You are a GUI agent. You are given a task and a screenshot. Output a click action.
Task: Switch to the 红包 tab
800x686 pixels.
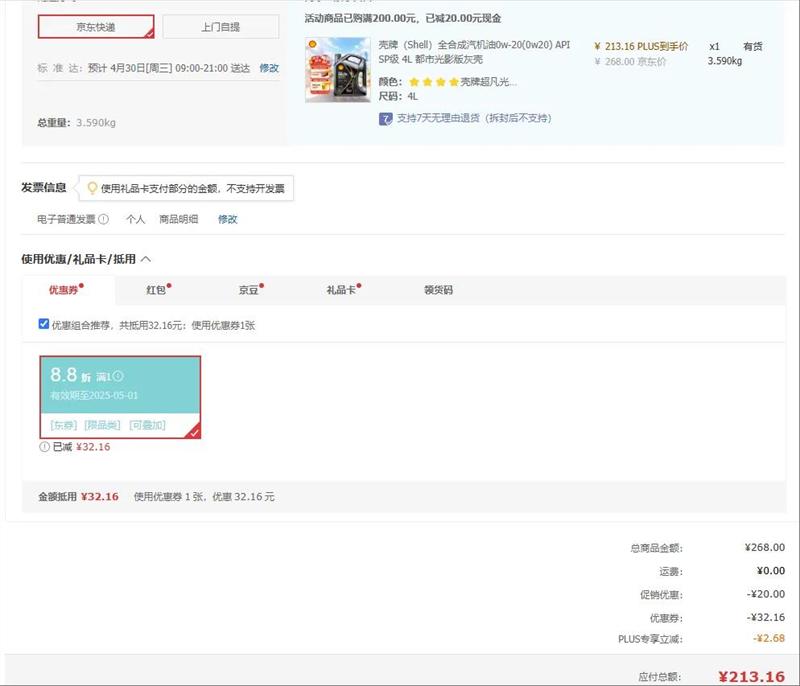pyautogui.click(x=156, y=290)
